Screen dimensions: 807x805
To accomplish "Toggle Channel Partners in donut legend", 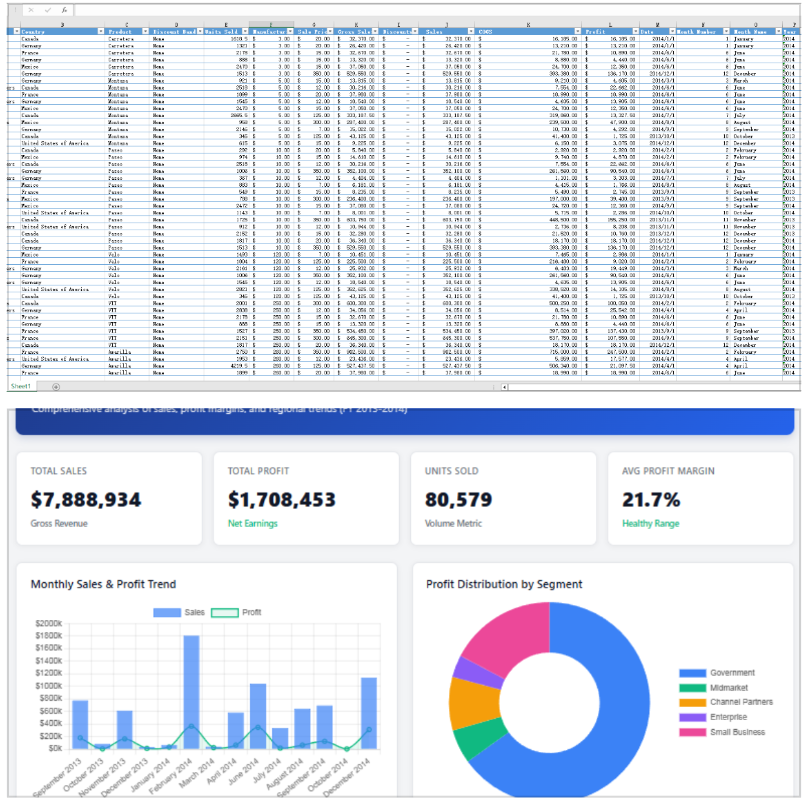I will click(726, 702).
